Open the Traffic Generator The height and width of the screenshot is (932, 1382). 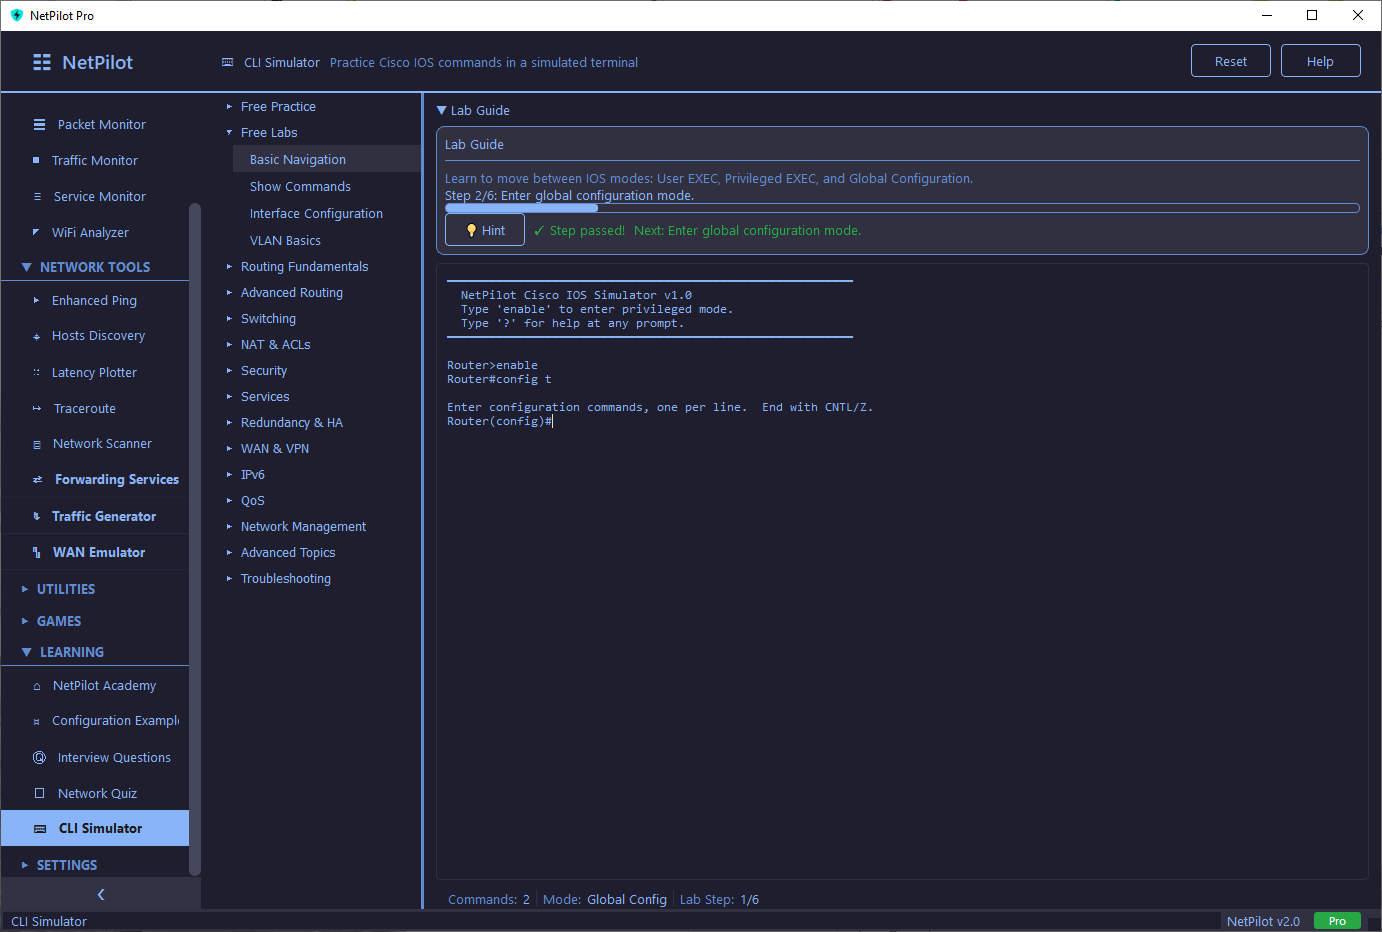point(103,515)
